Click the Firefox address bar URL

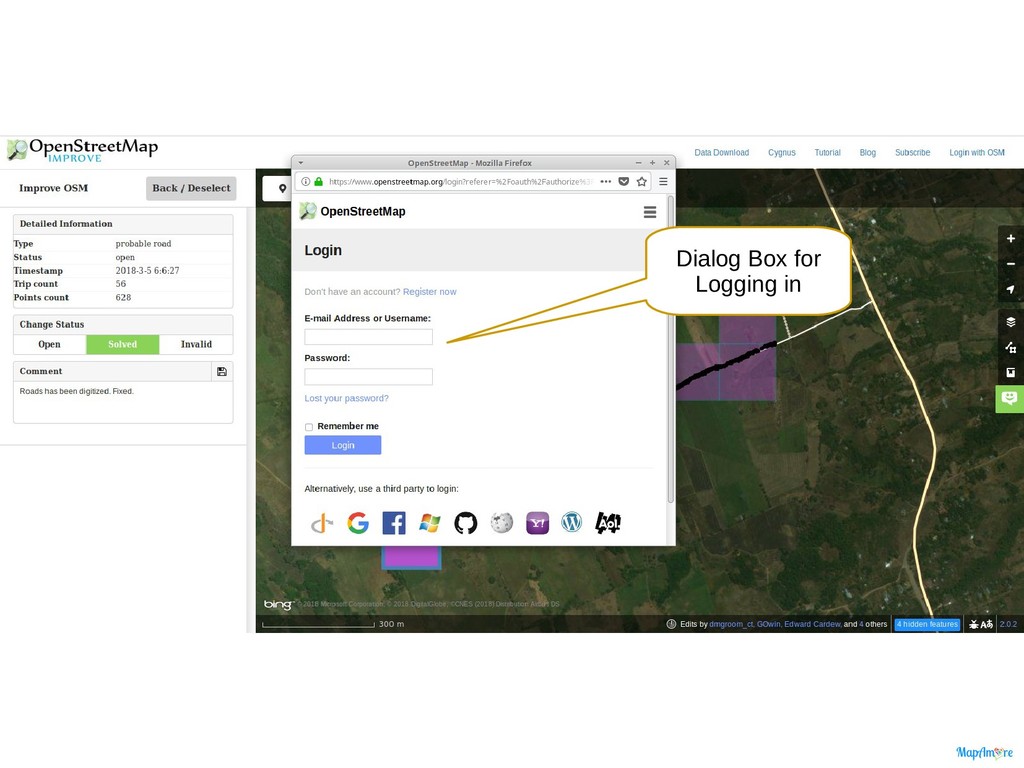[x=460, y=182]
